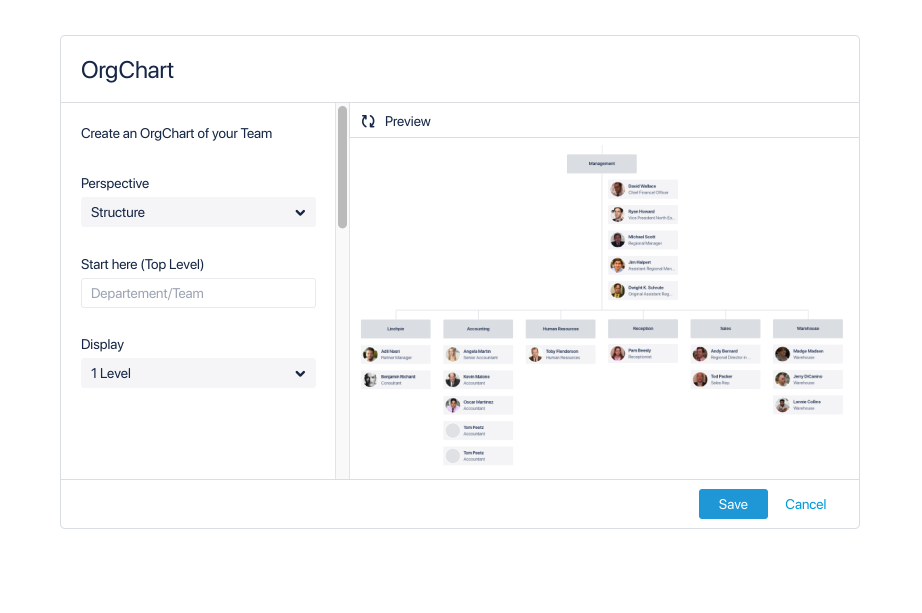
Task: Click the Cancel link
Action: (806, 504)
